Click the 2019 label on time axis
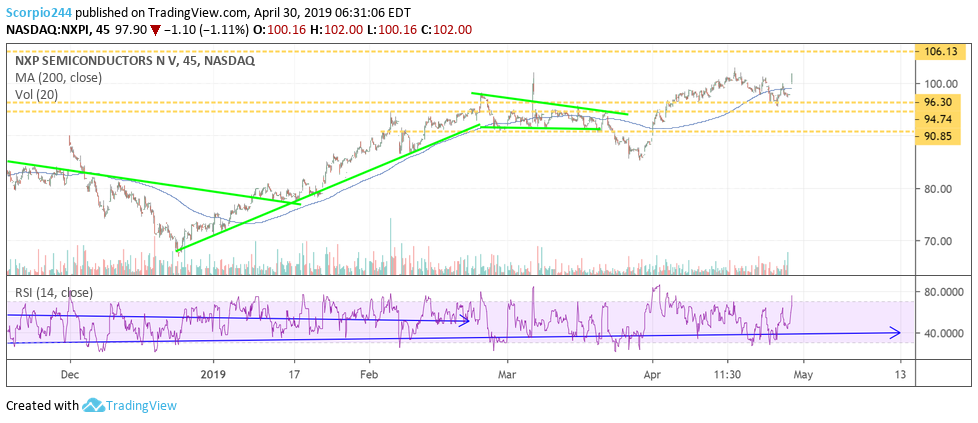Screen dimensions: 978x423 pyautogui.click(x=214, y=374)
